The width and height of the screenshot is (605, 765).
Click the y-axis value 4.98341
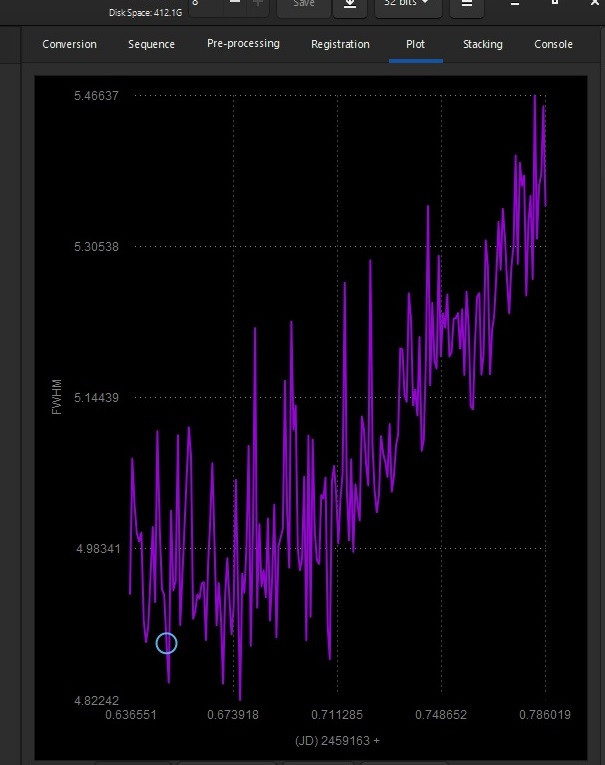pyautogui.click(x=98, y=549)
